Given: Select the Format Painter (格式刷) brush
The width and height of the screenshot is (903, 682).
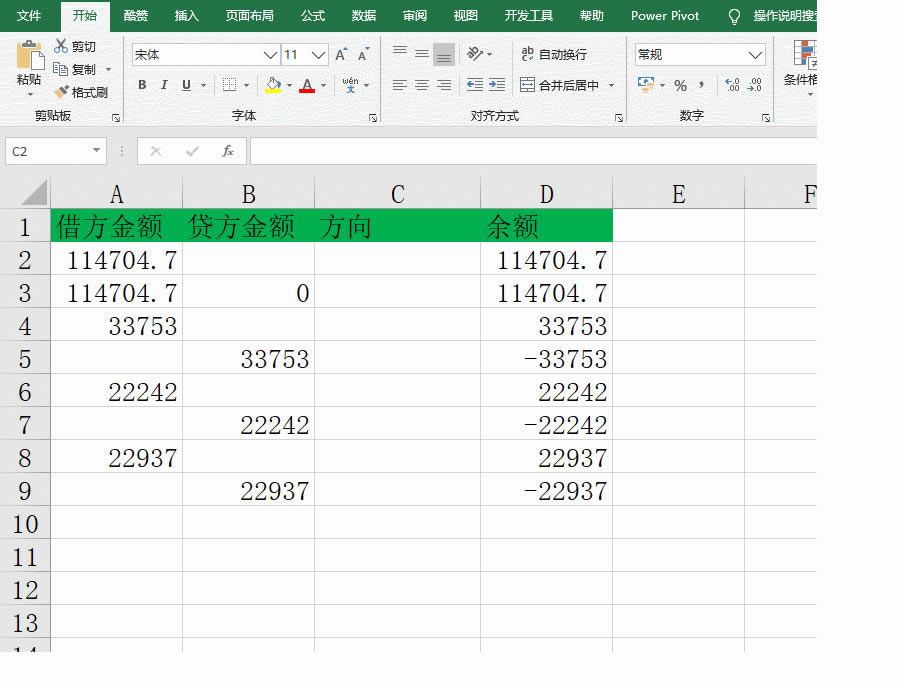Looking at the screenshot, I should point(61,92).
